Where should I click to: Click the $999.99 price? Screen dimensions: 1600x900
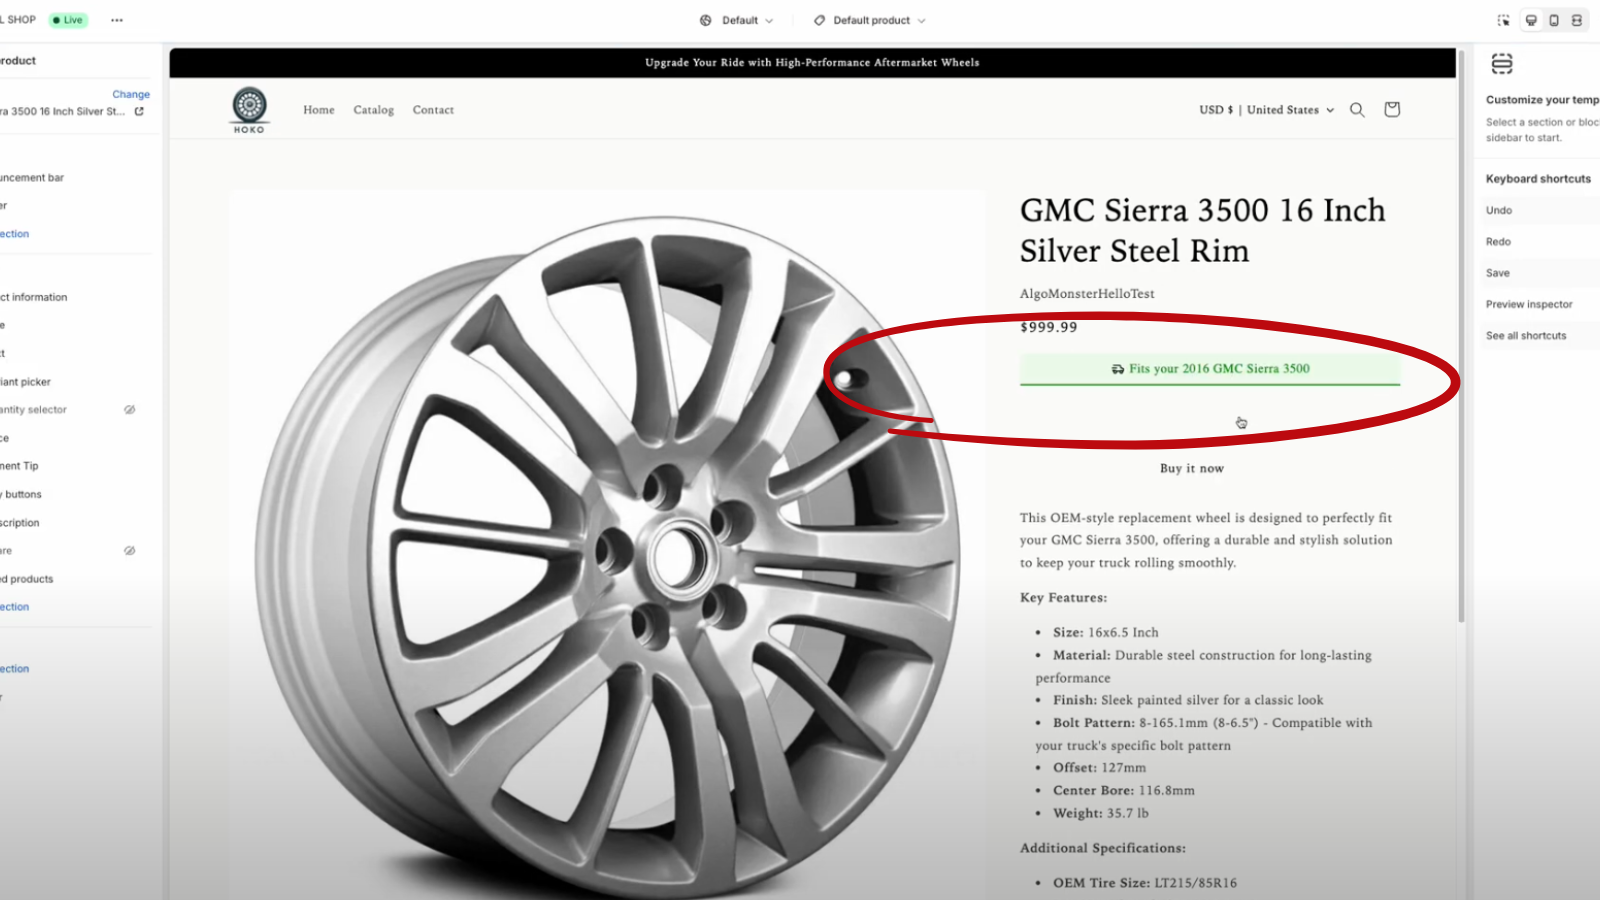pyautogui.click(x=1049, y=327)
